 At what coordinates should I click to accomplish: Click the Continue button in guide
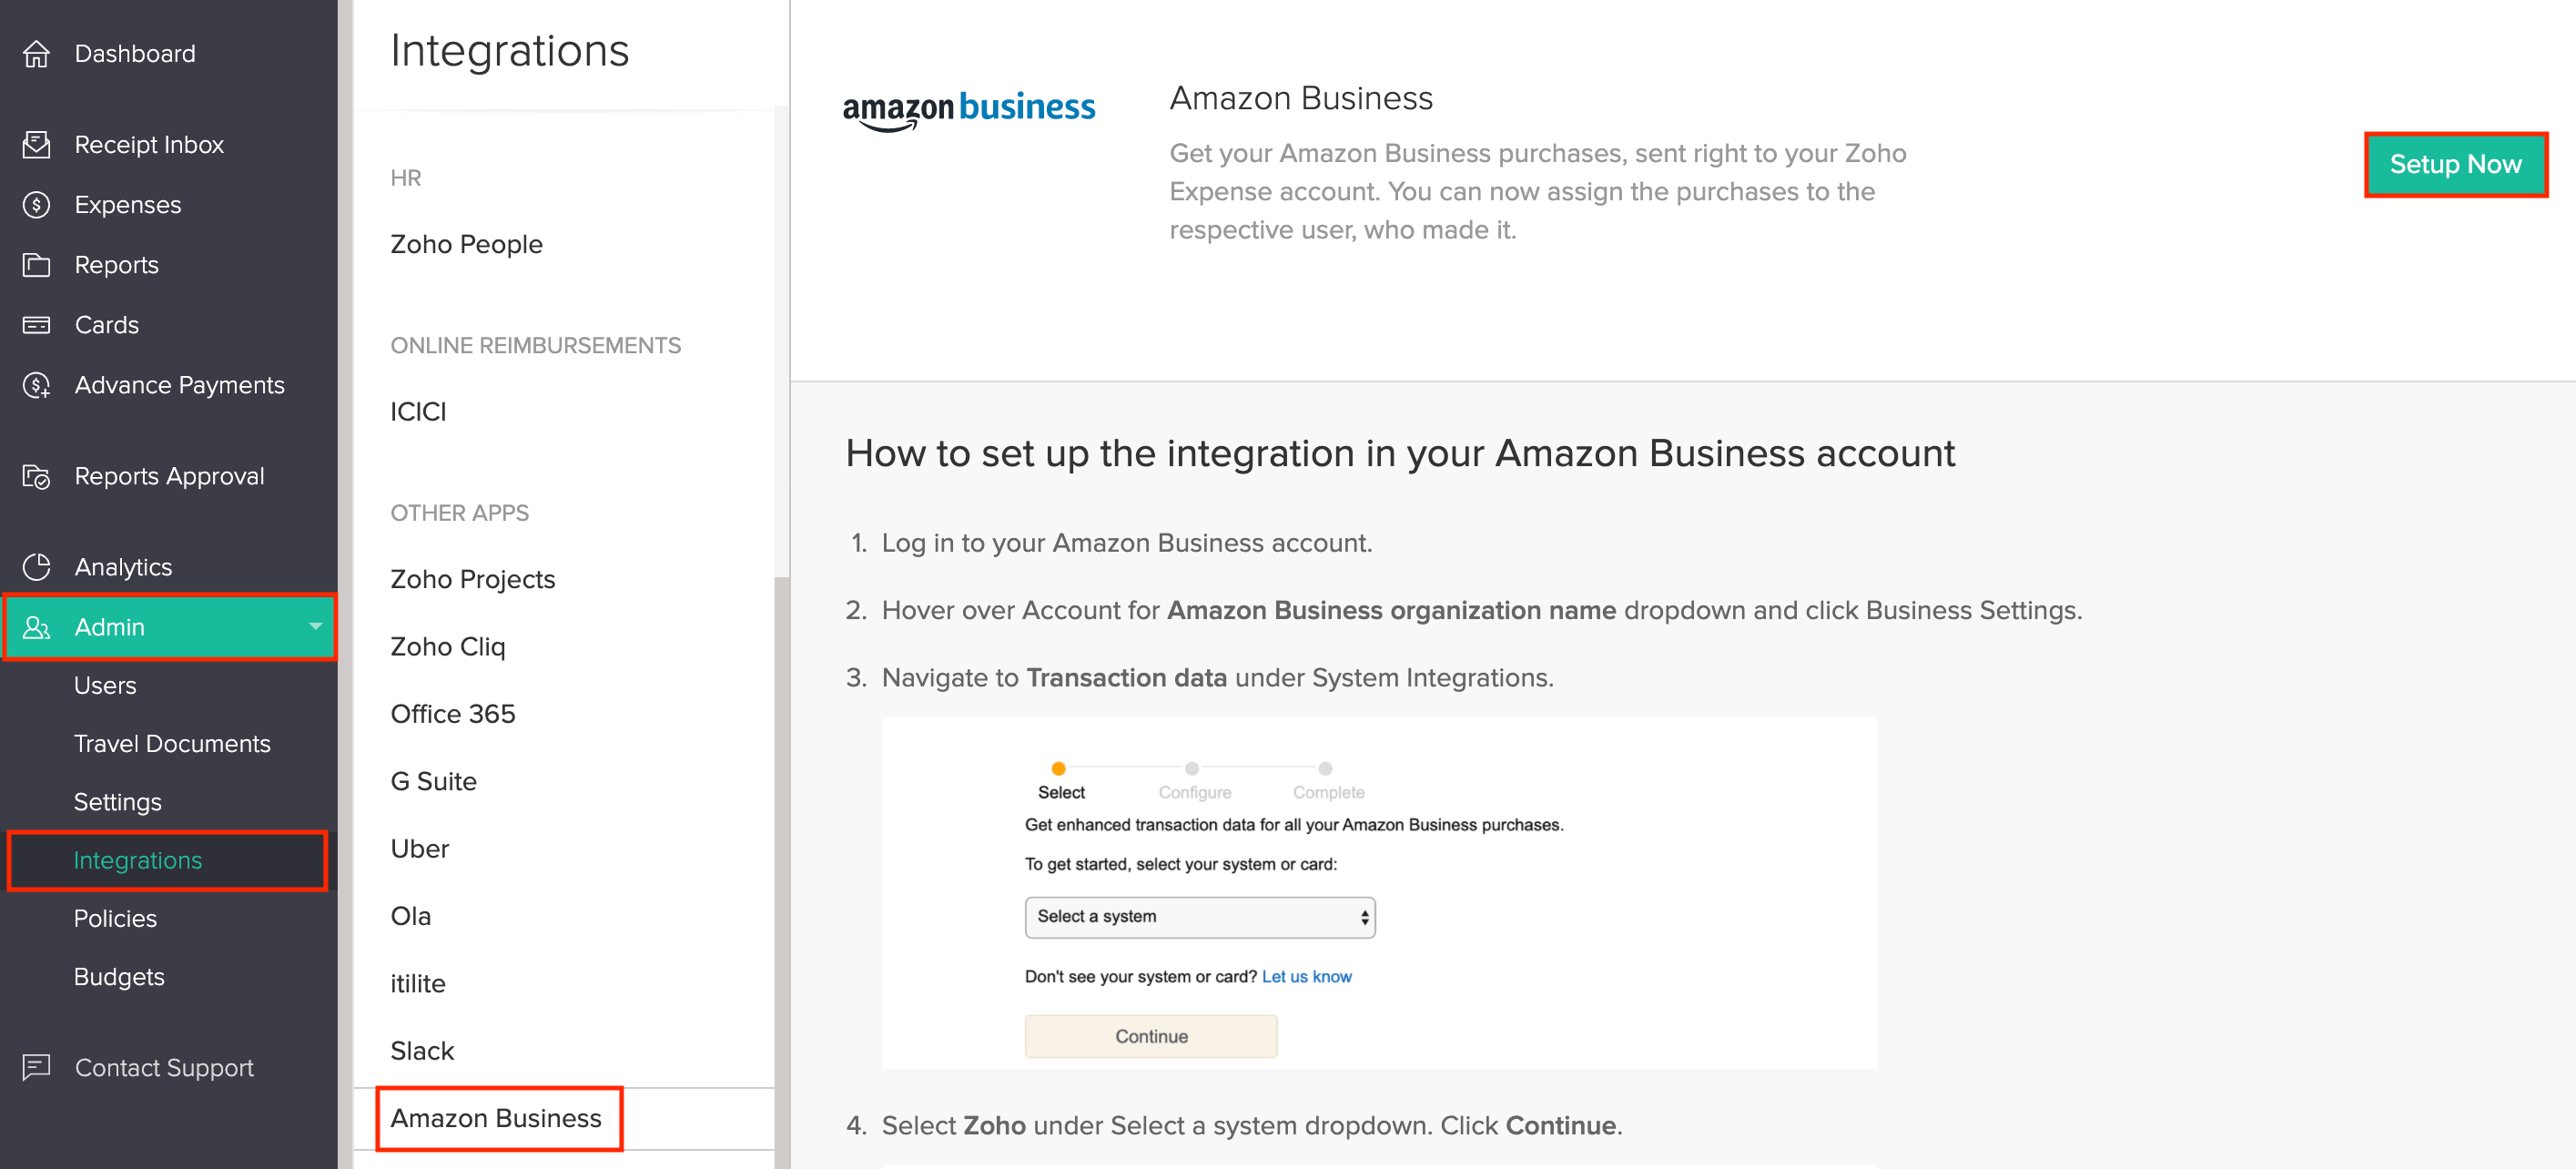pyautogui.click(x=1150, y=1036)
